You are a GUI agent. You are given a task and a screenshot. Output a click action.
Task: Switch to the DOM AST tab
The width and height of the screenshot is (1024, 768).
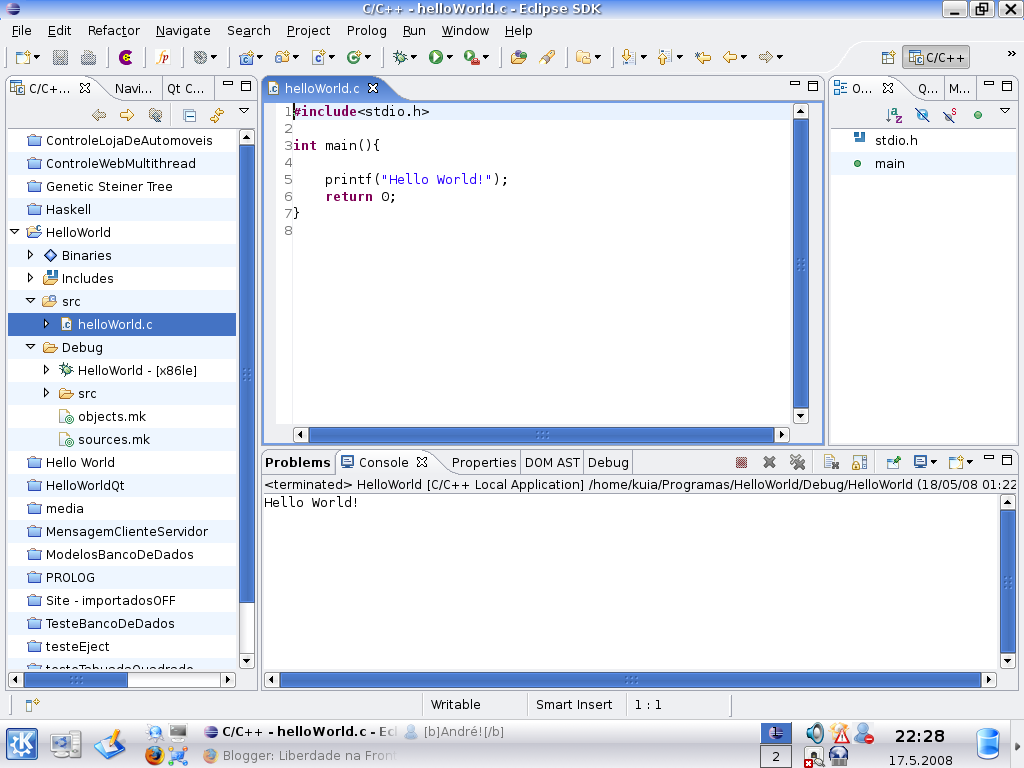click(x=552, y=462)
